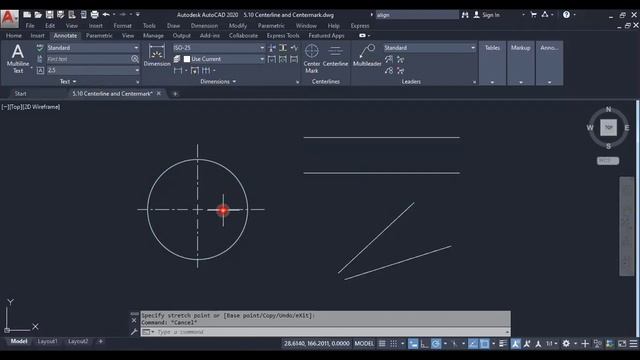Open the AutoCAD application menu logo
Screen dimensions: 640x360
pos(9,18)
